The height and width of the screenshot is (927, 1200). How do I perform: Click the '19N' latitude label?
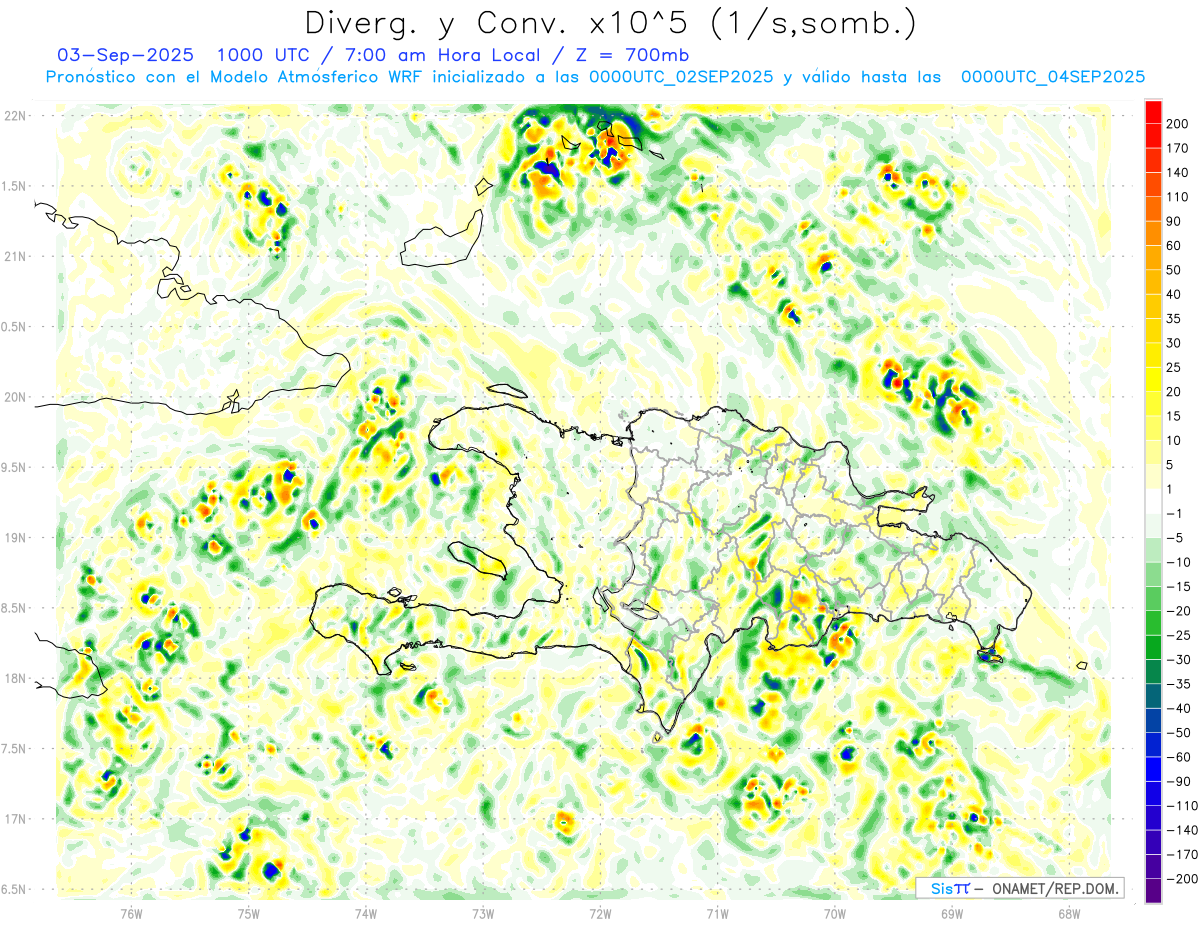coord(15,538)
